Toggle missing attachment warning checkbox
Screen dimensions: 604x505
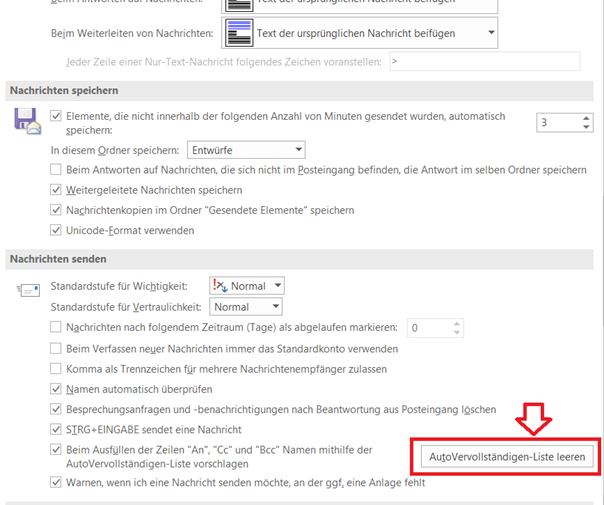(x=56, y=482)
